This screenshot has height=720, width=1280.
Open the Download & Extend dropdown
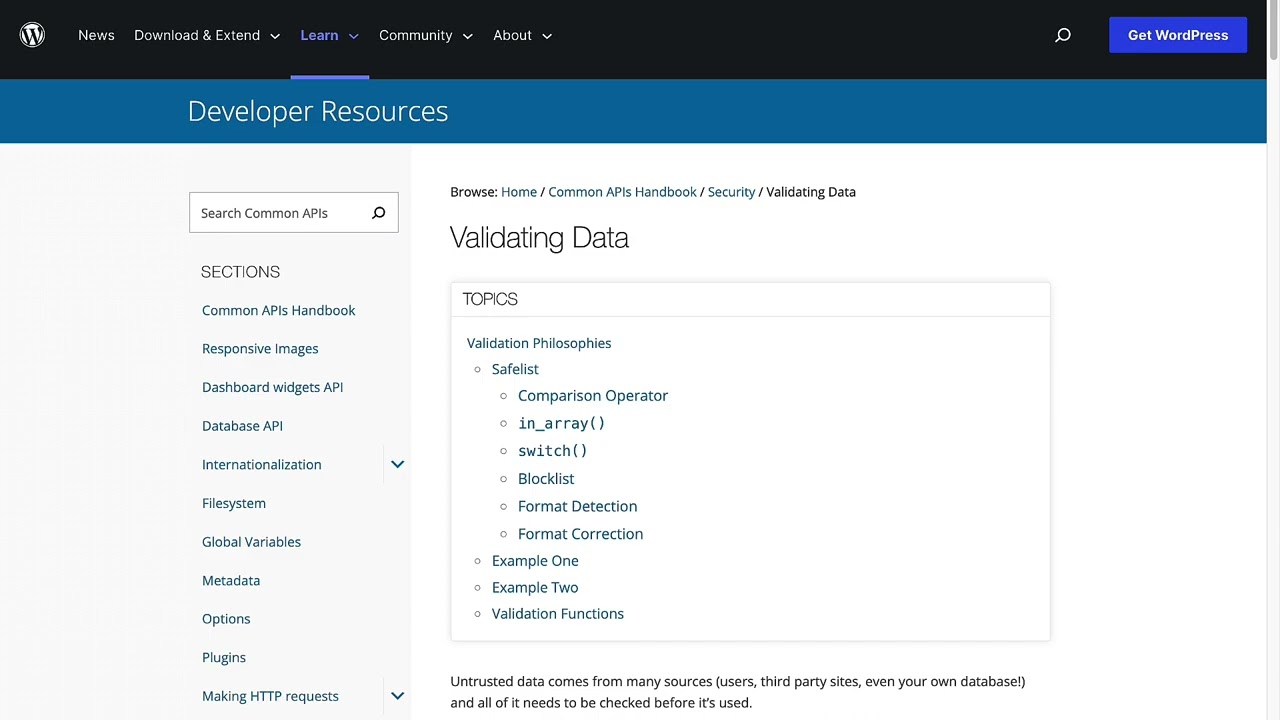207,35
